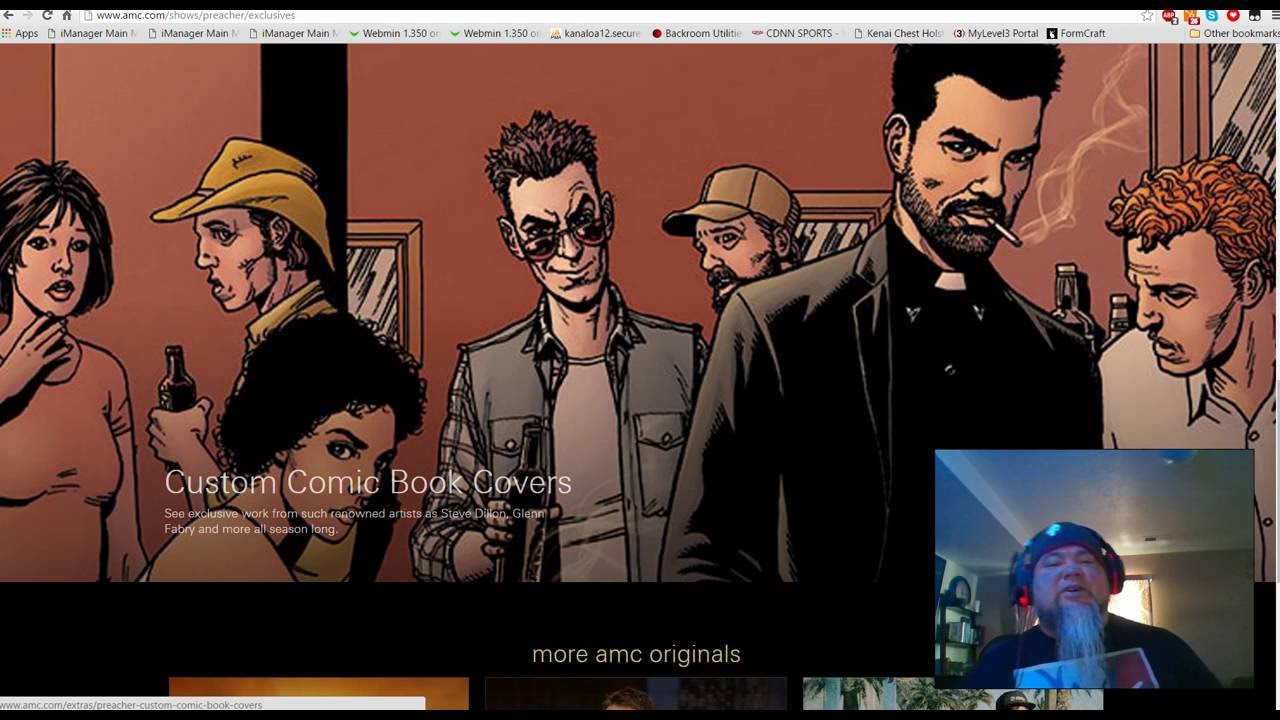The width and height of the screenshot is (1280, 720).
Task: Open the middle show thumbnail under amc originals
Action: click(x=636, y=694)
